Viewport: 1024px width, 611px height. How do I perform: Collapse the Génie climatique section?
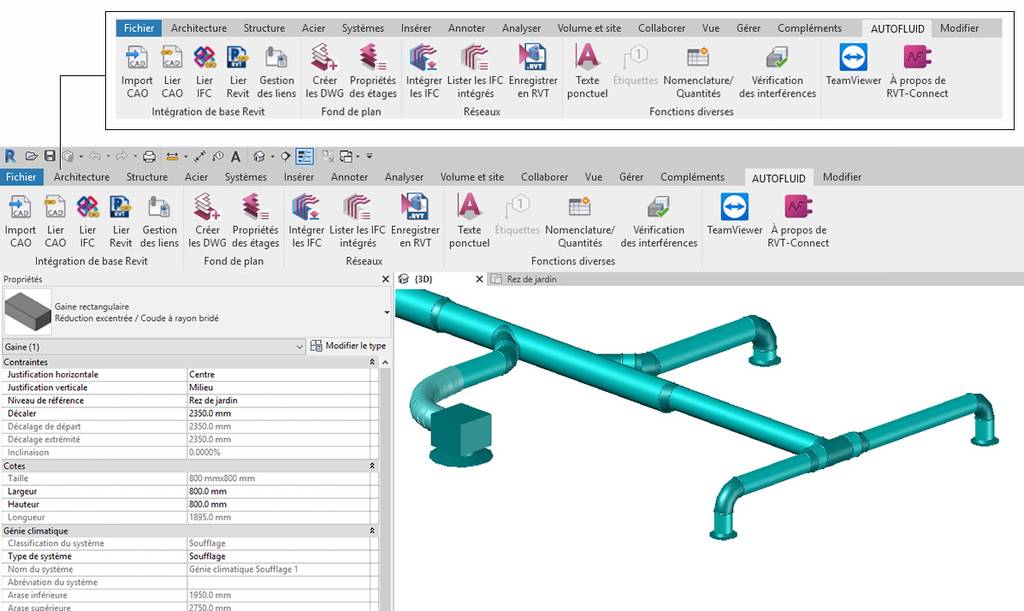[x=372, y=531]
